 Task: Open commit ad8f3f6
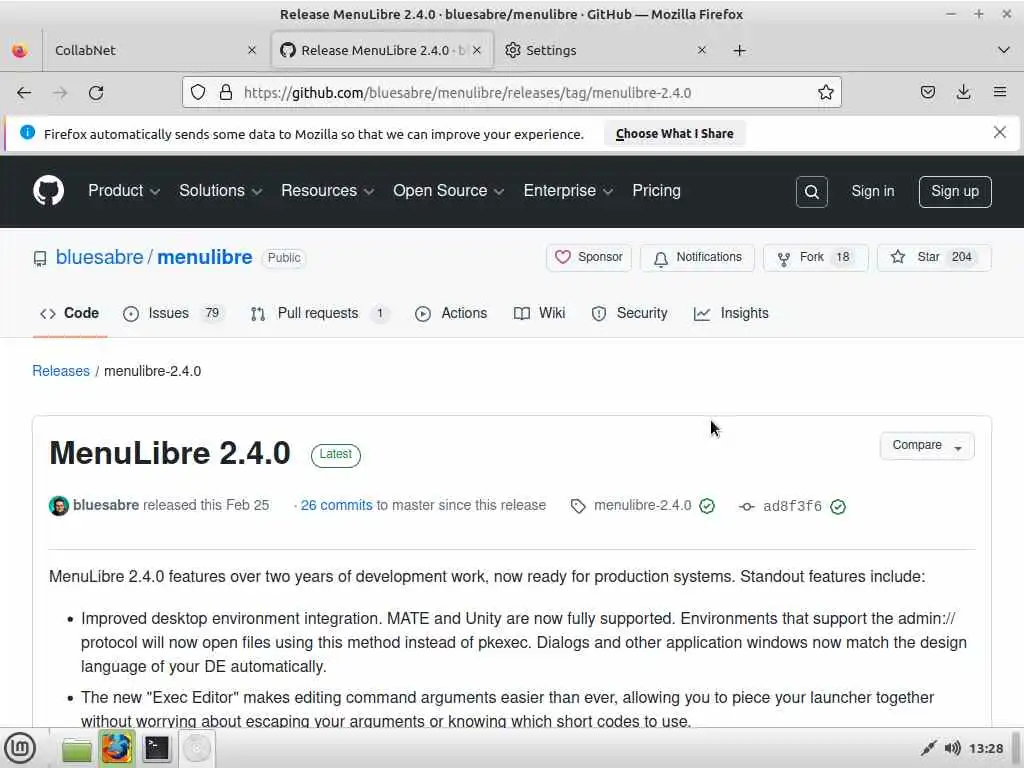coord(792,506)
